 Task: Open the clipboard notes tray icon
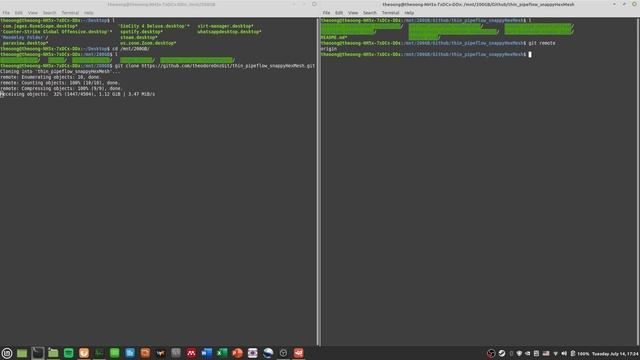pos(536,353)
